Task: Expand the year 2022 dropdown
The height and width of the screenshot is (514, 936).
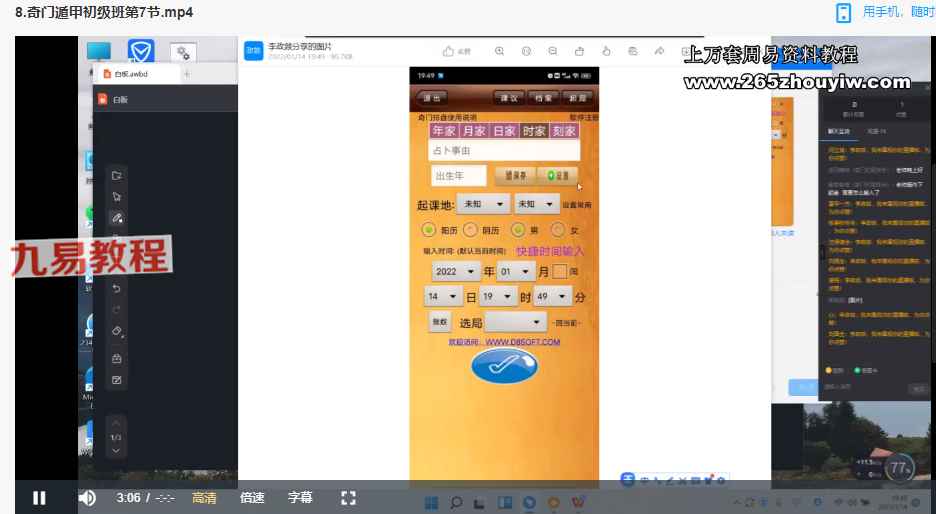Action: [456, 271]
